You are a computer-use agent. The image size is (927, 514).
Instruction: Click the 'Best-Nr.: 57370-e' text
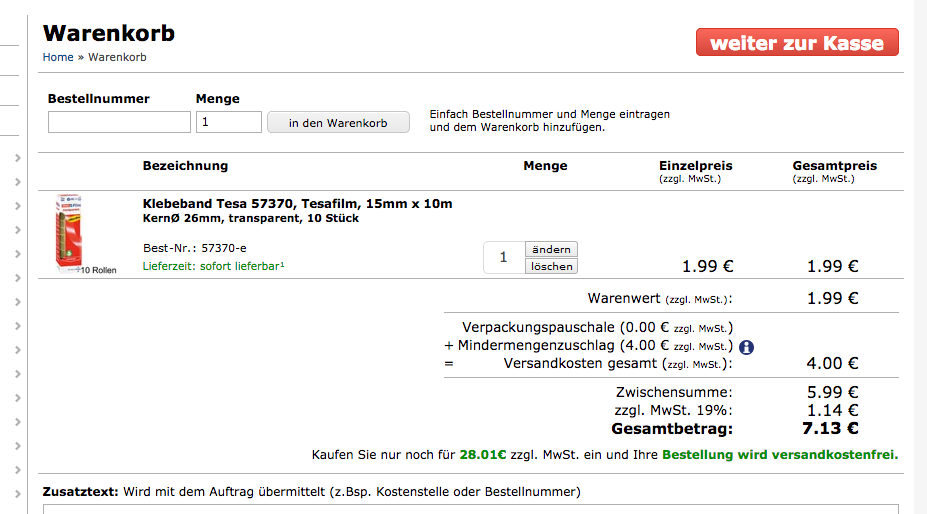pyautogui.click(x=195, y=248)
